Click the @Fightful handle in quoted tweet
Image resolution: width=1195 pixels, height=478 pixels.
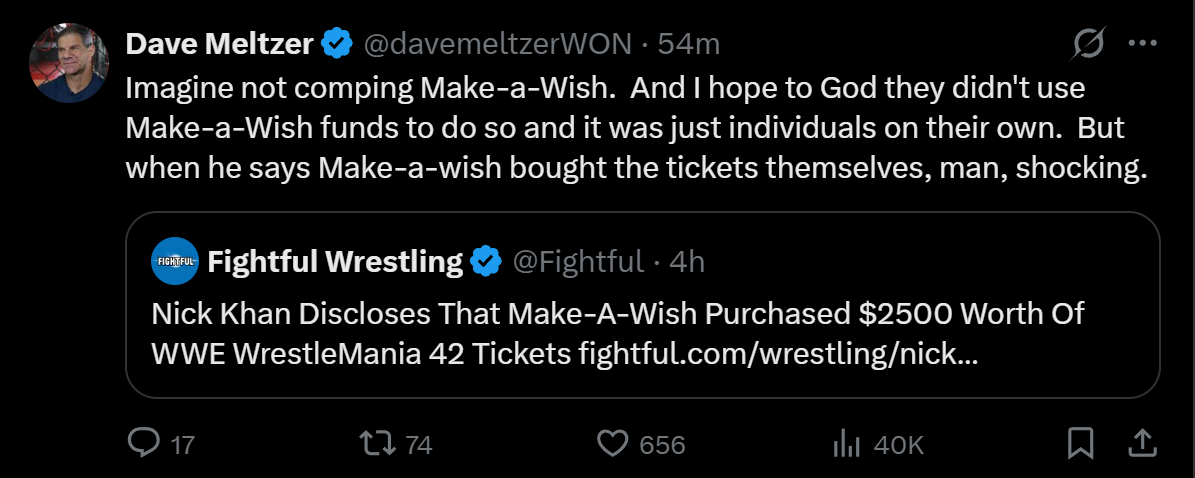click(x=578, y=262)
